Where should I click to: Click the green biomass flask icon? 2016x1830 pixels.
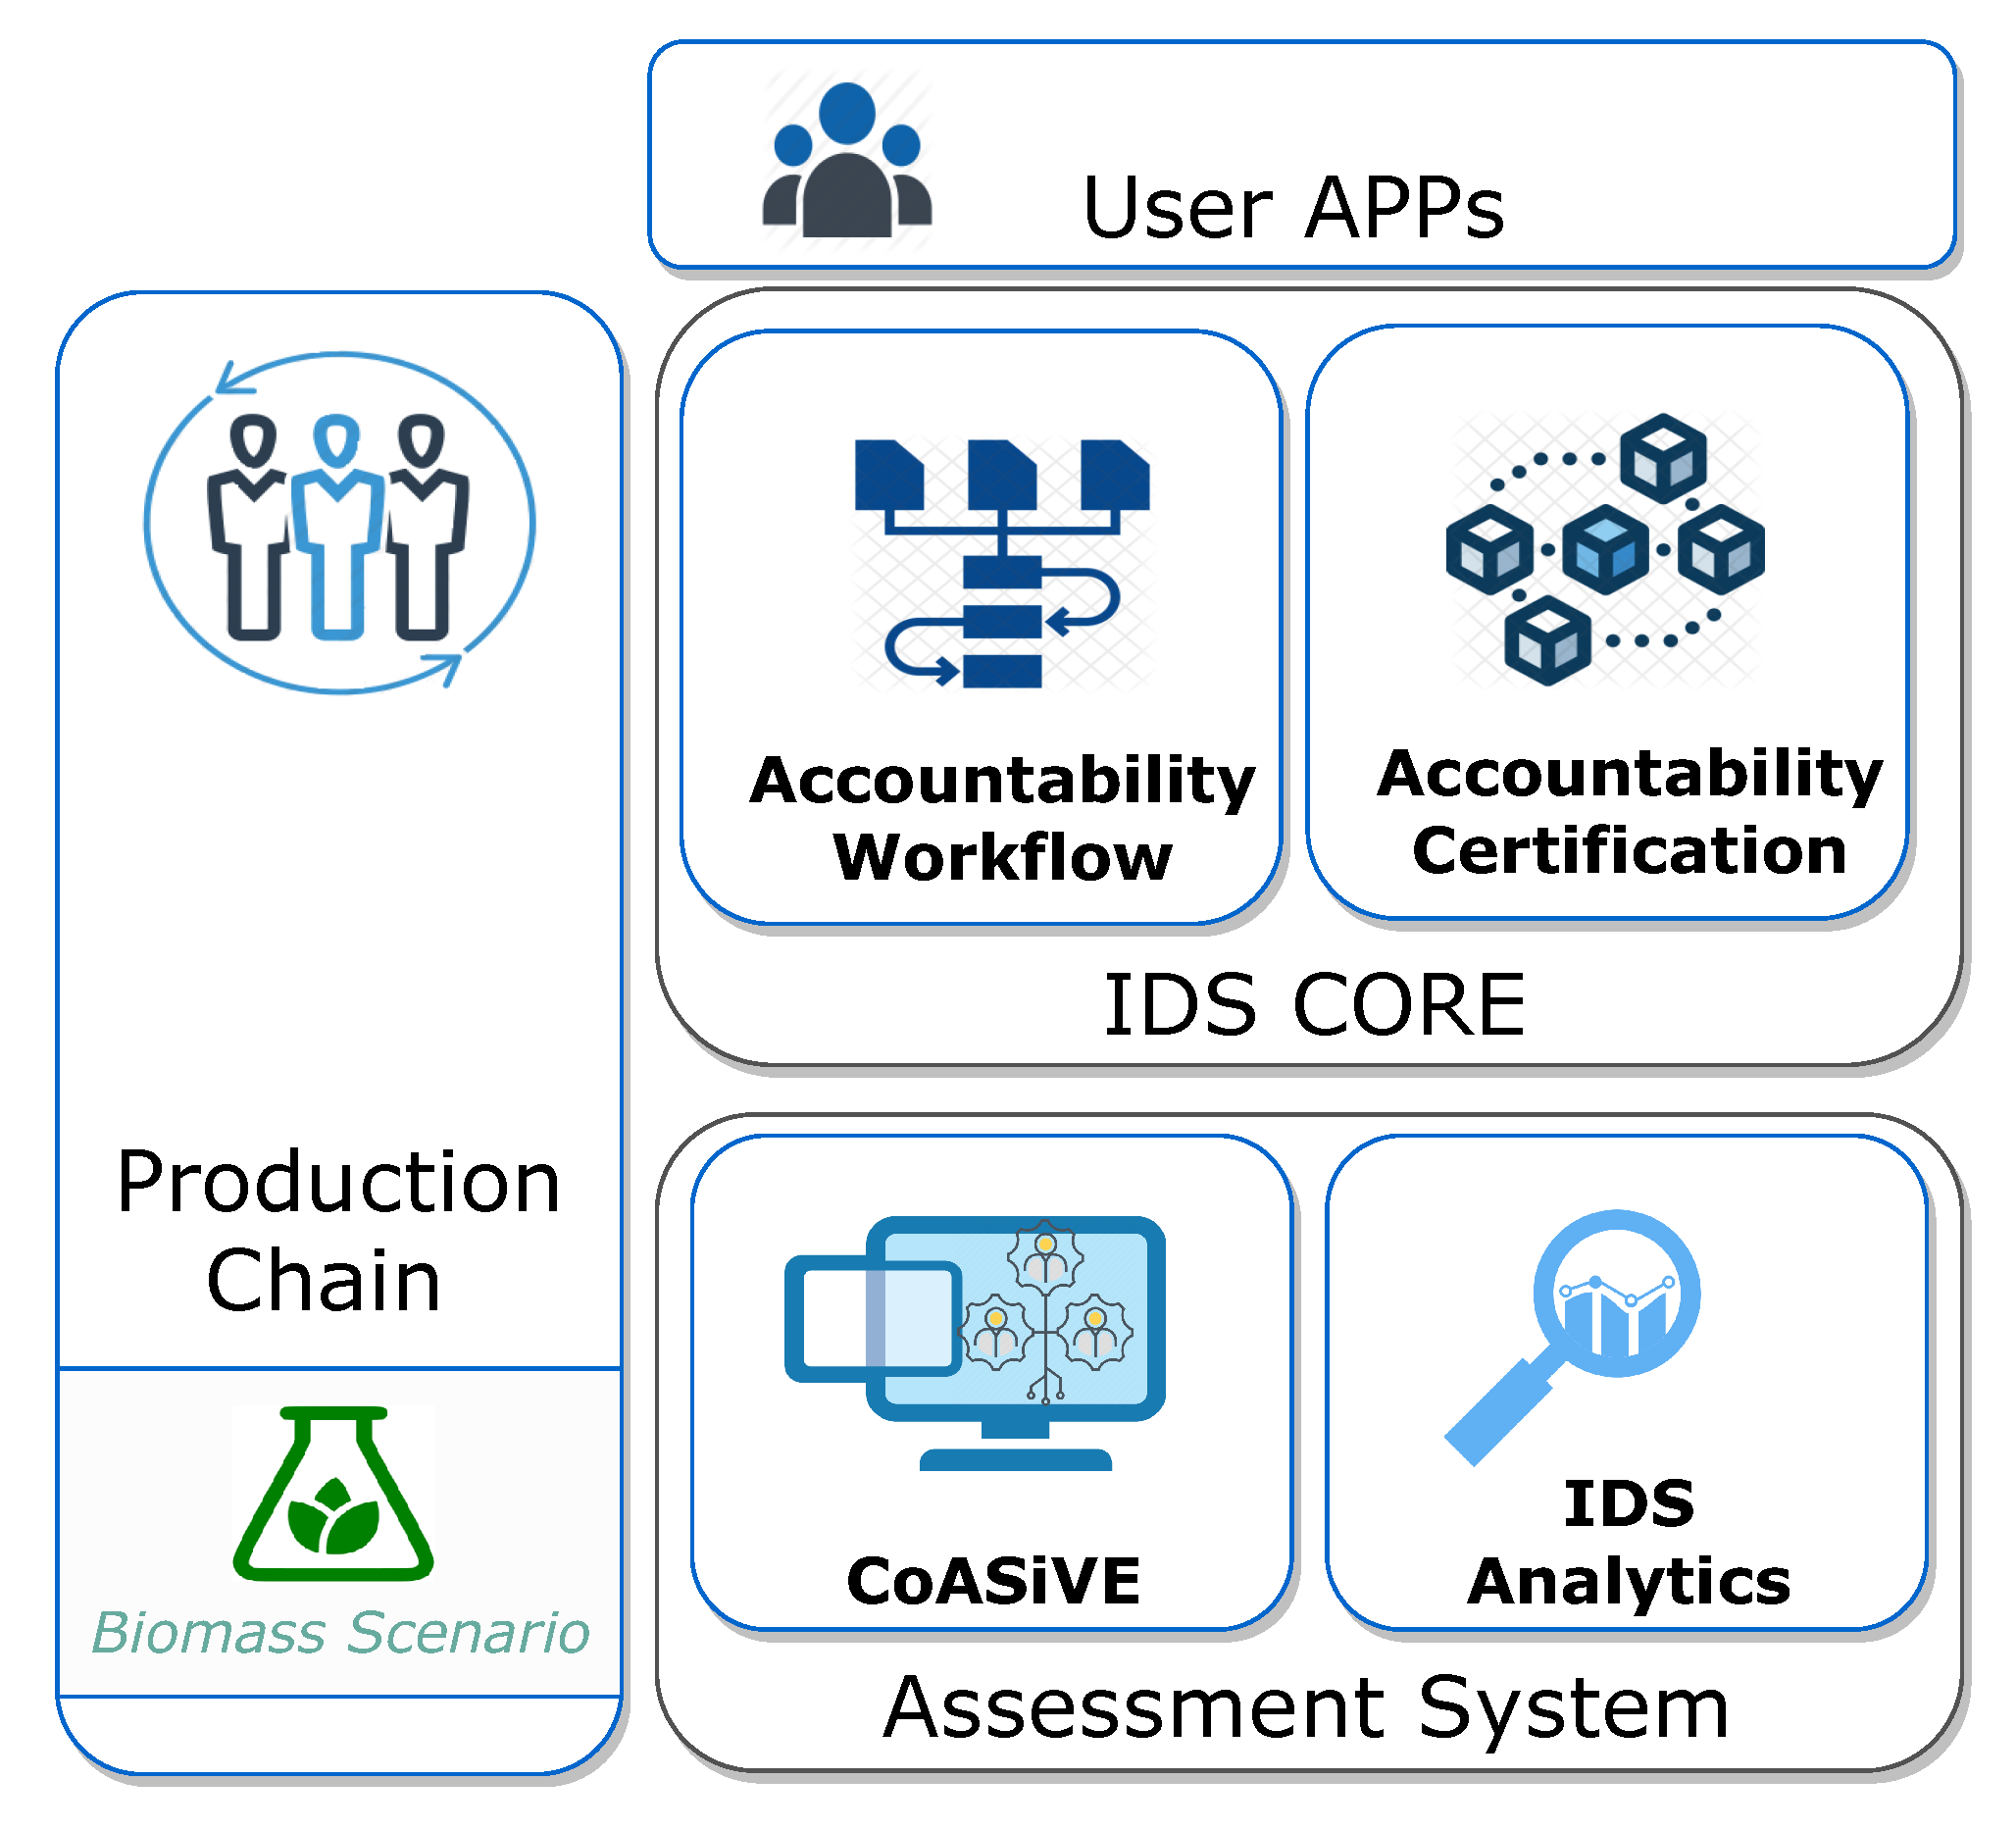coord(333,1493)
